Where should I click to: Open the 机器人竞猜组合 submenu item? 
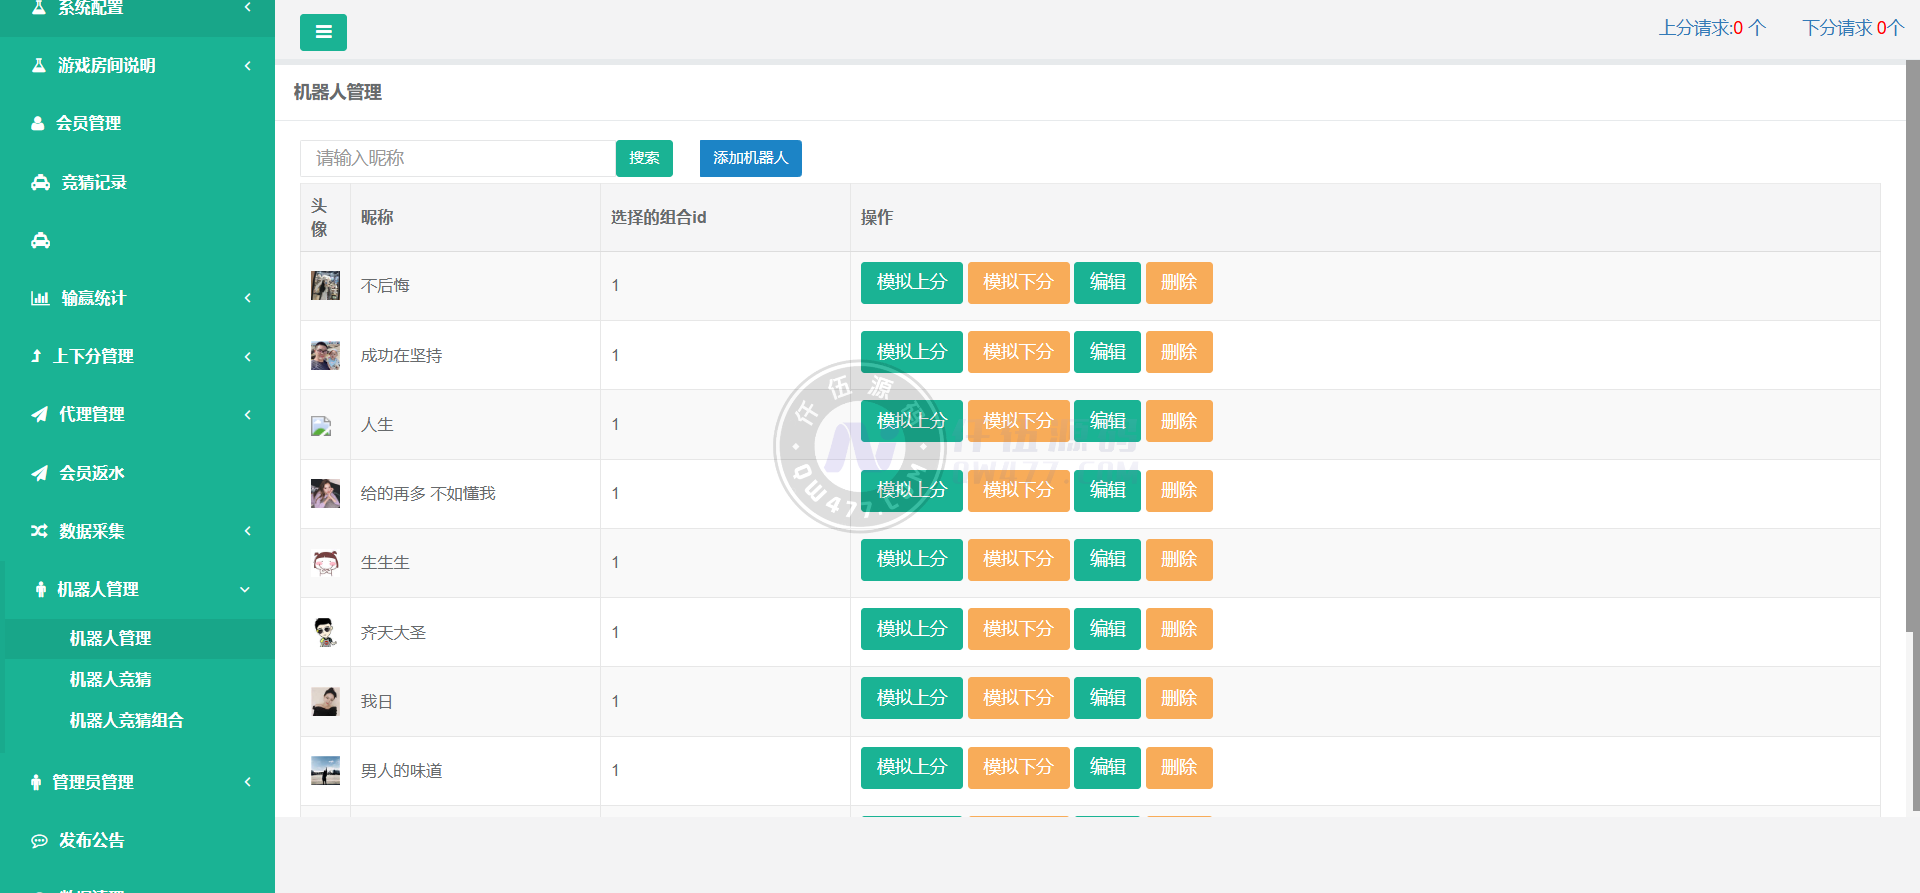point(126,721)
